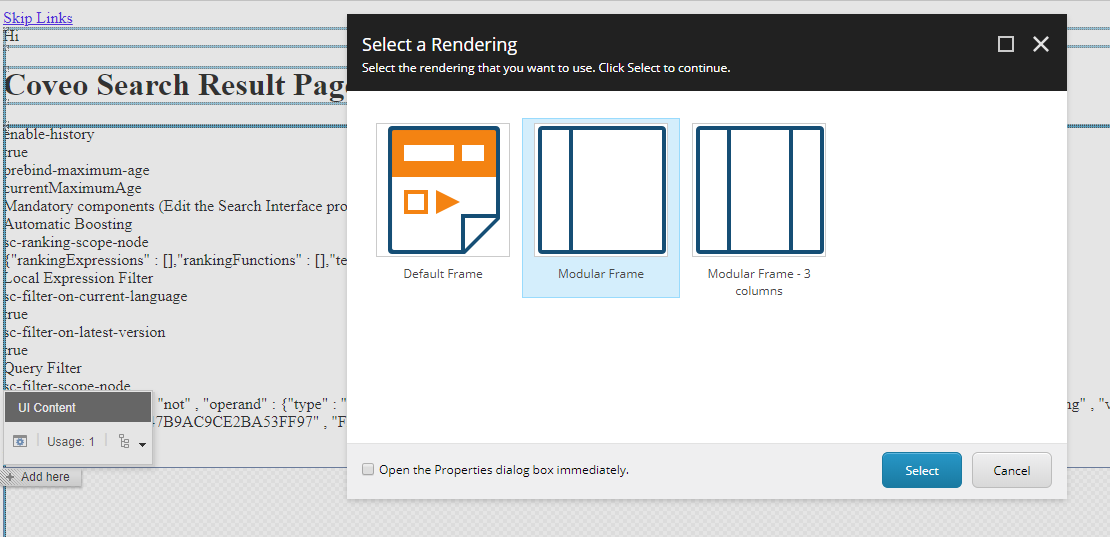The image size is (1110, 537).
Task: Click the Modular Frame - 3 columns label
Action: [x=759, y=282]
